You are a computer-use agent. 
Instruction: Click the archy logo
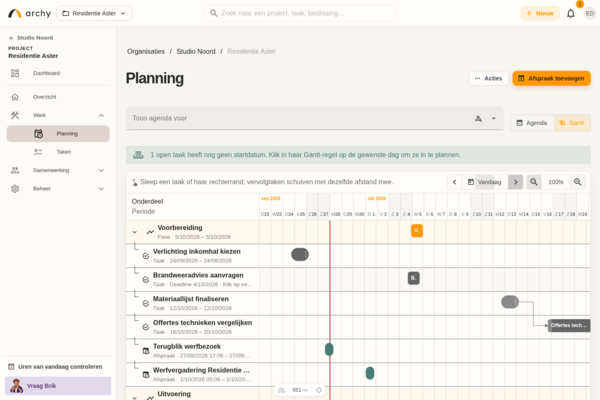click(x=29, y=13)
